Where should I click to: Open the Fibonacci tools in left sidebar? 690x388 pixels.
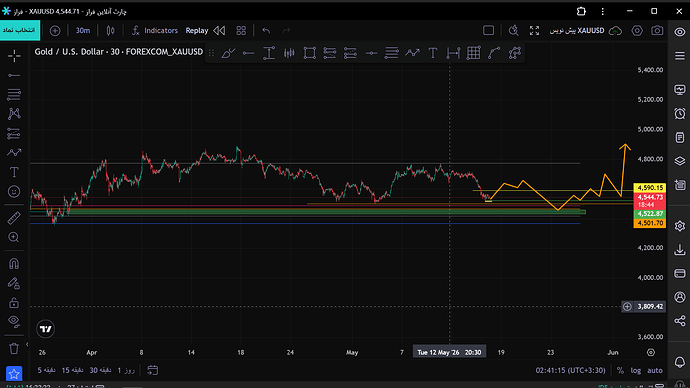[x=14, y=94]
